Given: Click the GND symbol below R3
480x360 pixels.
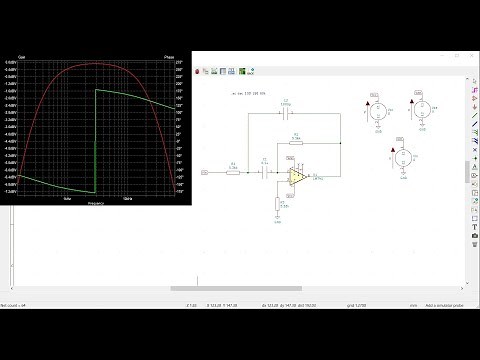Looking at the screenshot, I should click(277, 220).
